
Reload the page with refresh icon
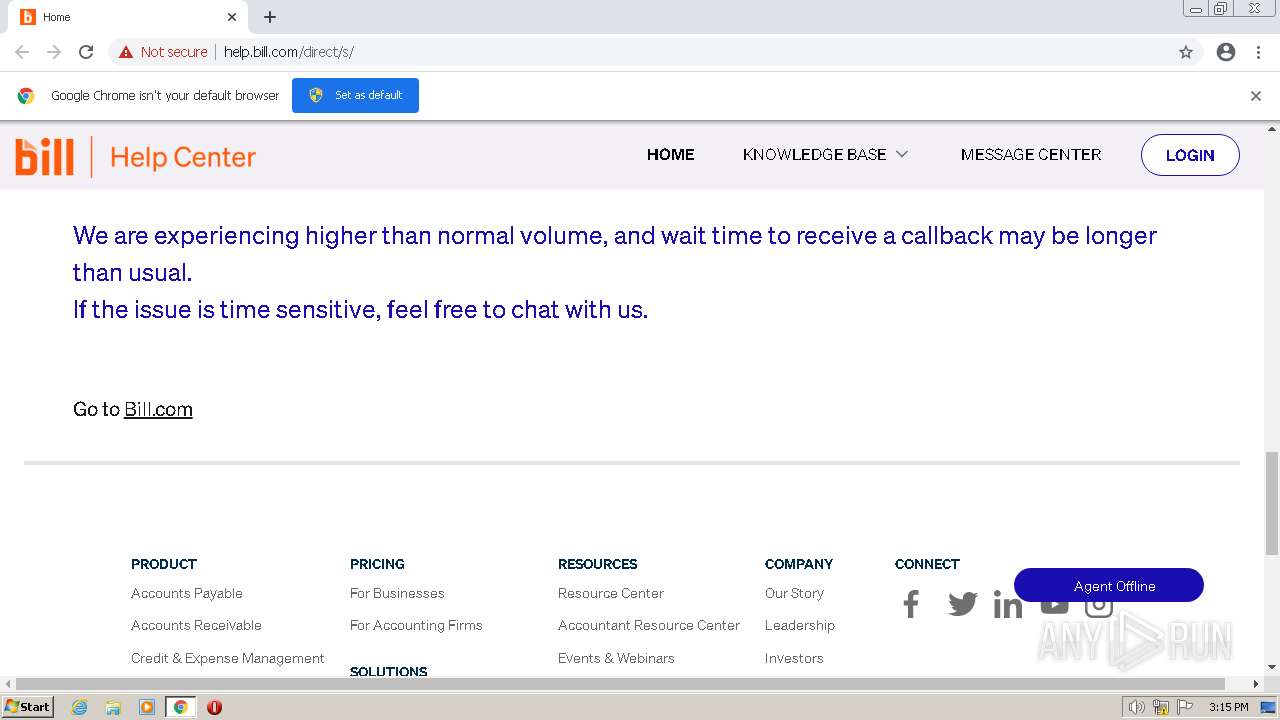pos(86,52)
